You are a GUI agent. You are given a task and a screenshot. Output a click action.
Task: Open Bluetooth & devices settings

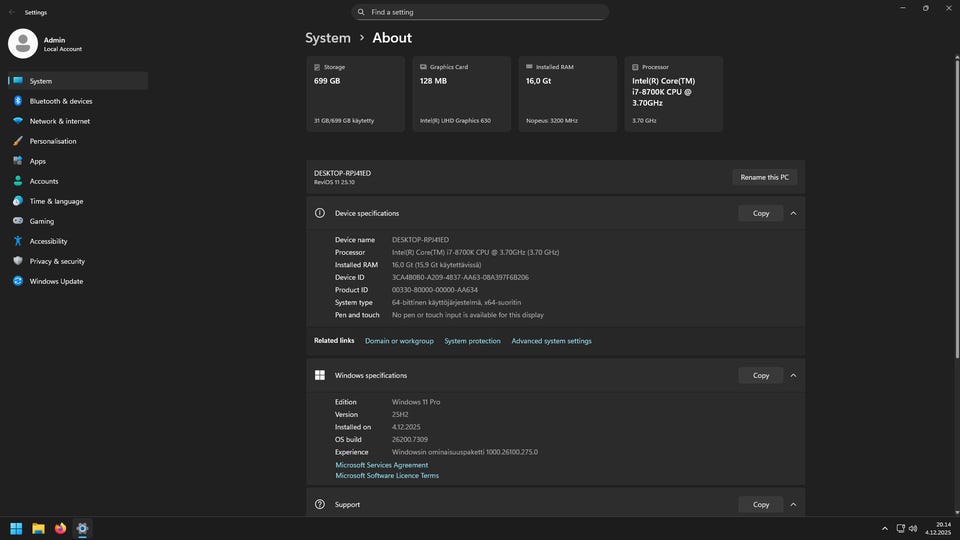[60, 101]
